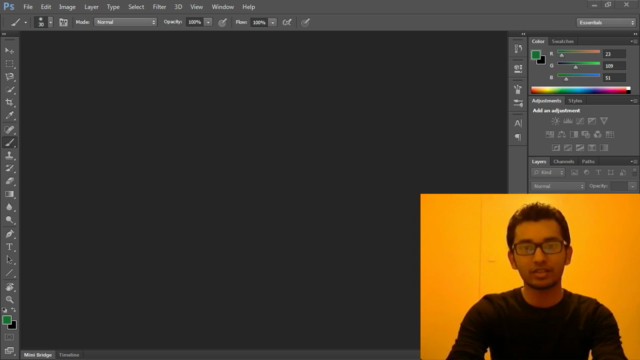
Task: Open the History panel icon
Action: point(518,49)
